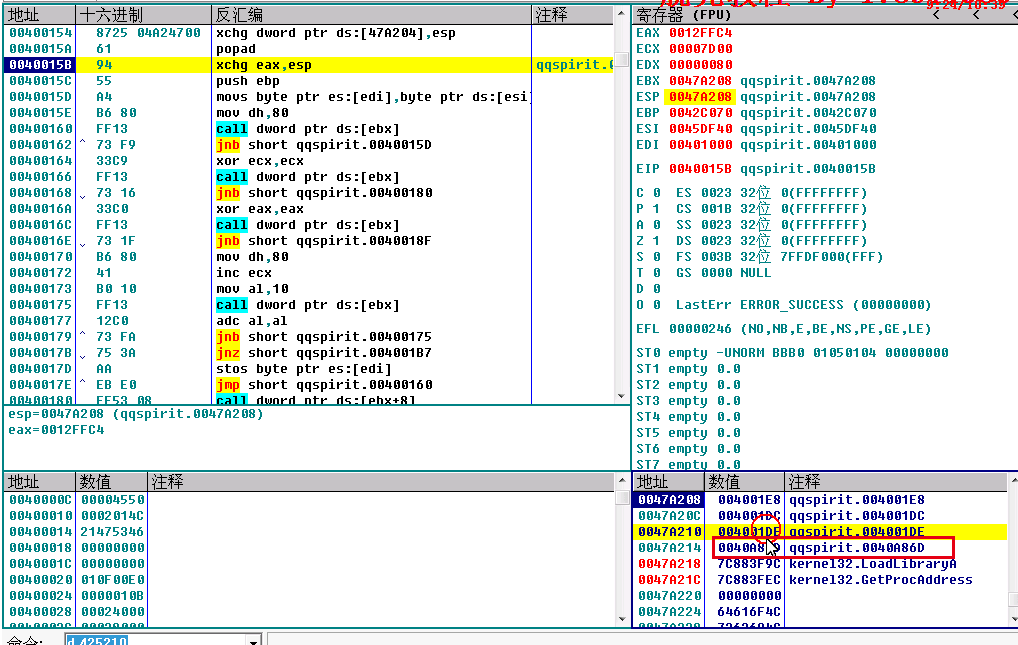Click ESI register value 0045DF40
1018x645 pixels.
pyautogui.click(x=701, y=129)
